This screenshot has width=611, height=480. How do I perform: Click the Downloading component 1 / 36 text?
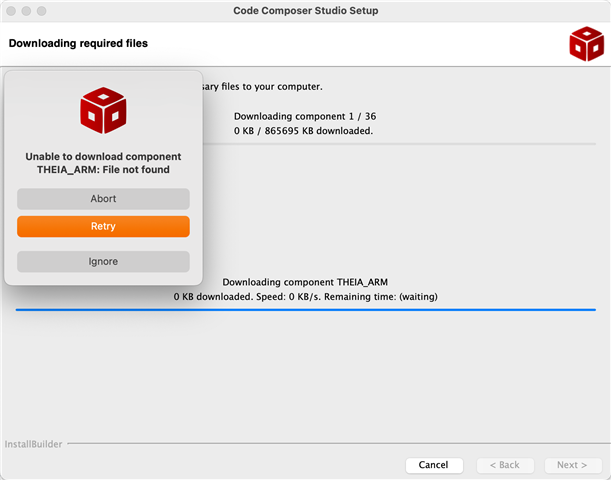pyautogui.click(x=305, y=116)
